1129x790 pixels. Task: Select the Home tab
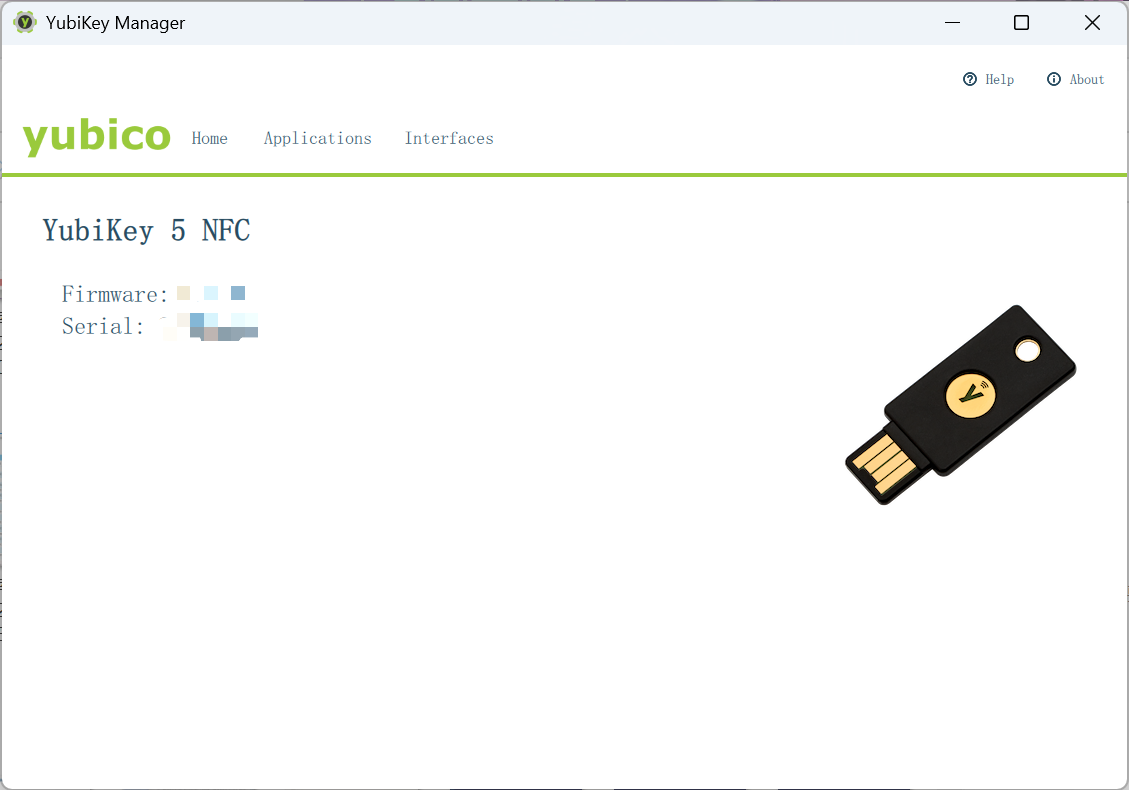coord(209,138)
